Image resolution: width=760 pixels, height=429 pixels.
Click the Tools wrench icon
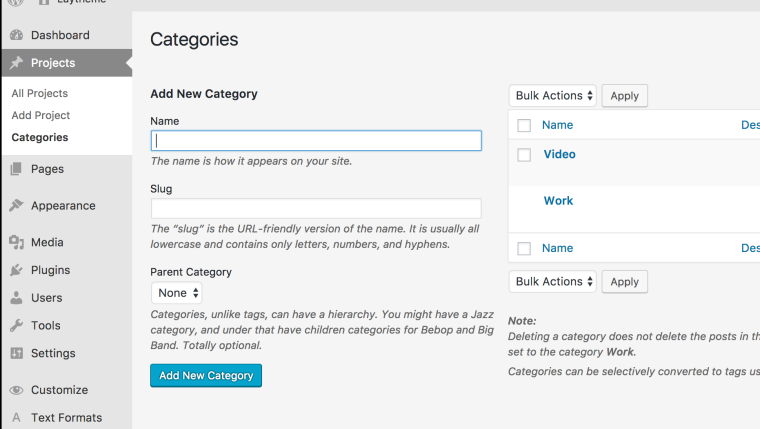pyautogui.click(x=16, y=326)
